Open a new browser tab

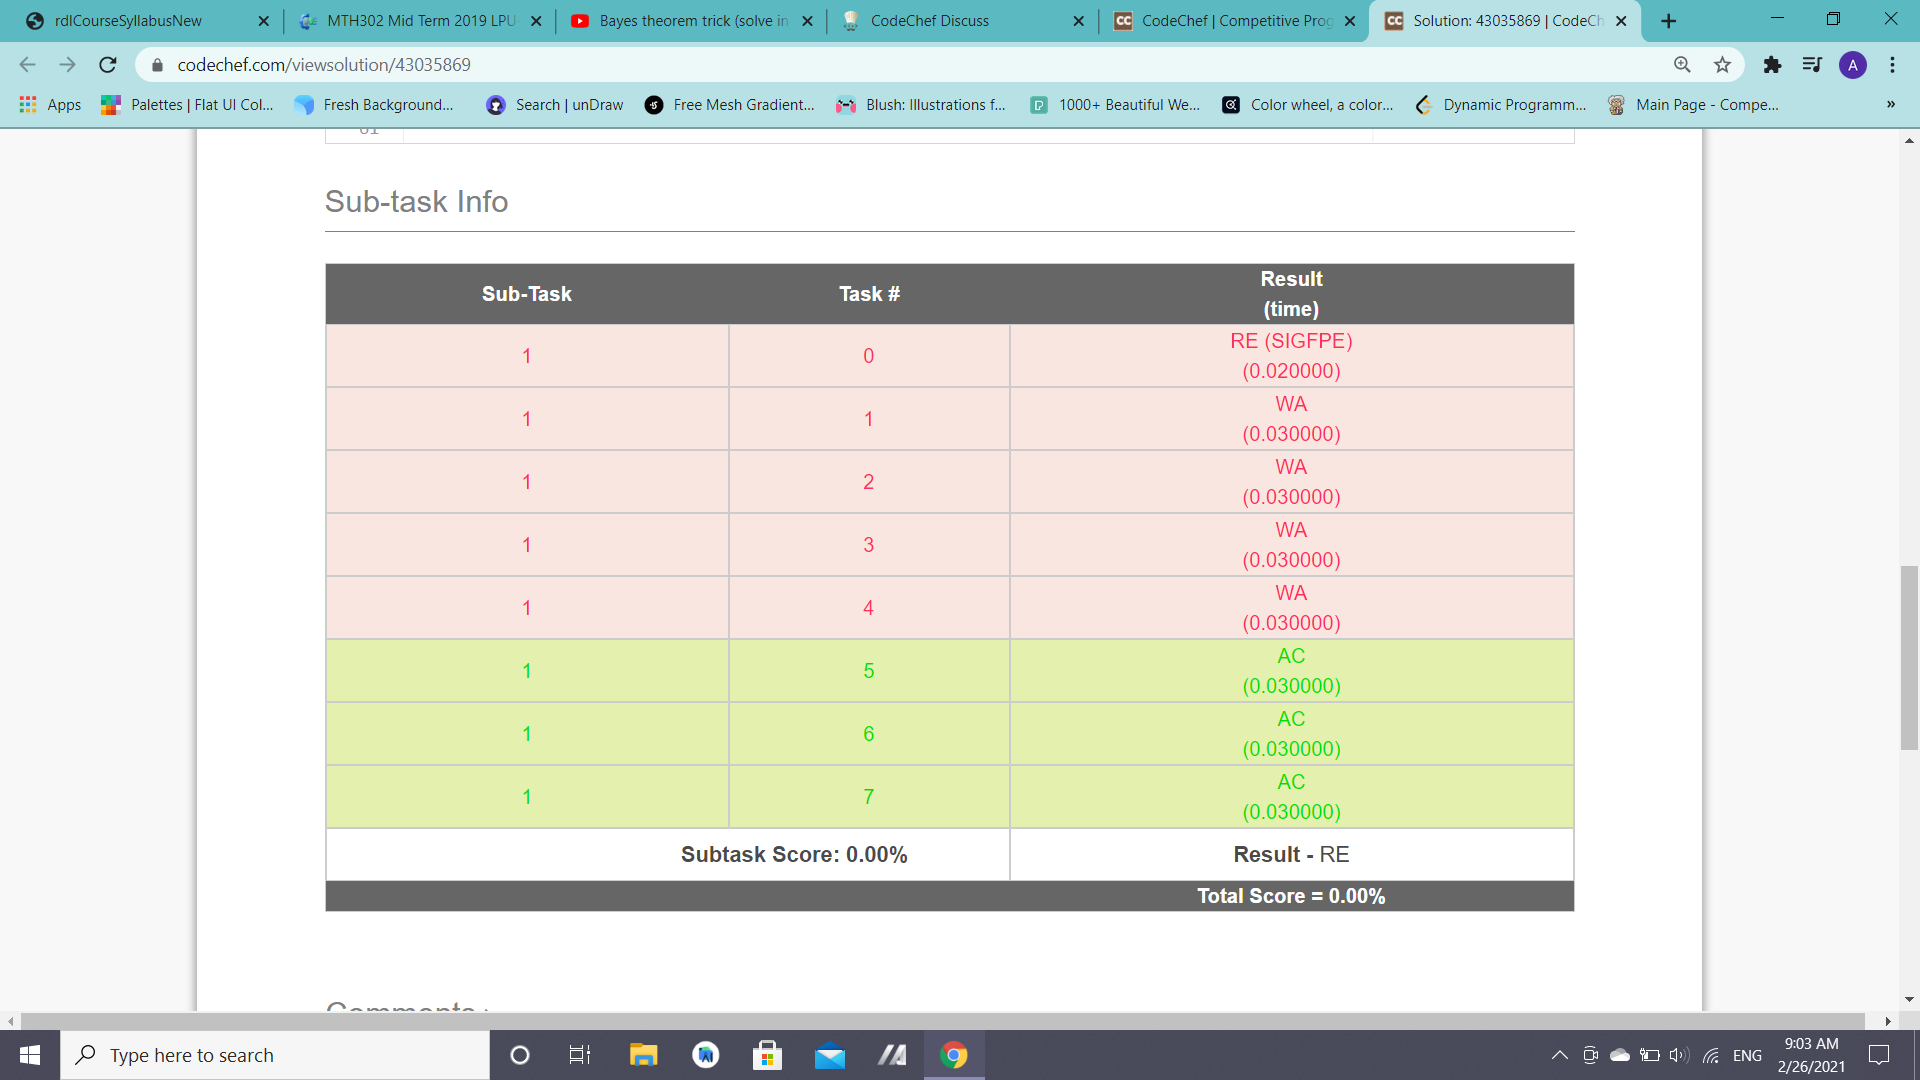pyautogui.click(x=1668, y=21)
